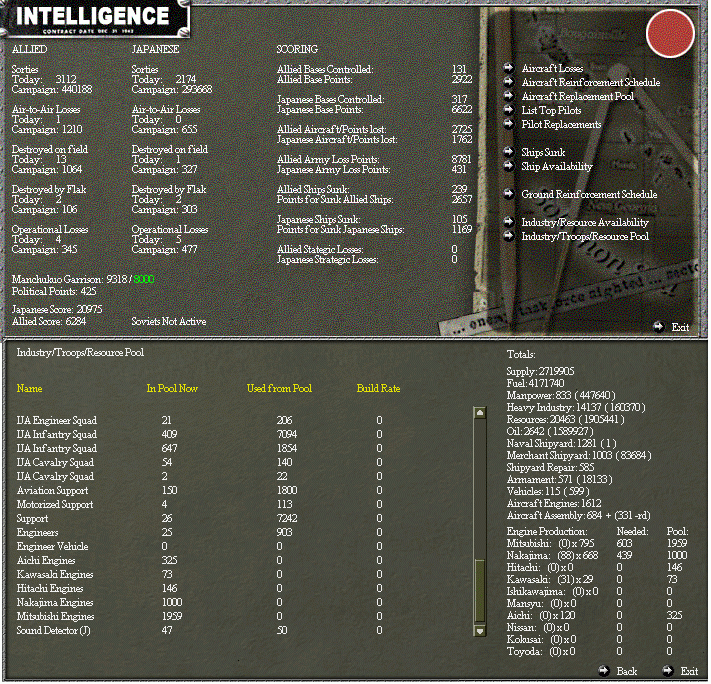Screen dimensions: 711x684
Task: Click the arrow icon beside Aircraft Losses
Action: pos(509,68)
